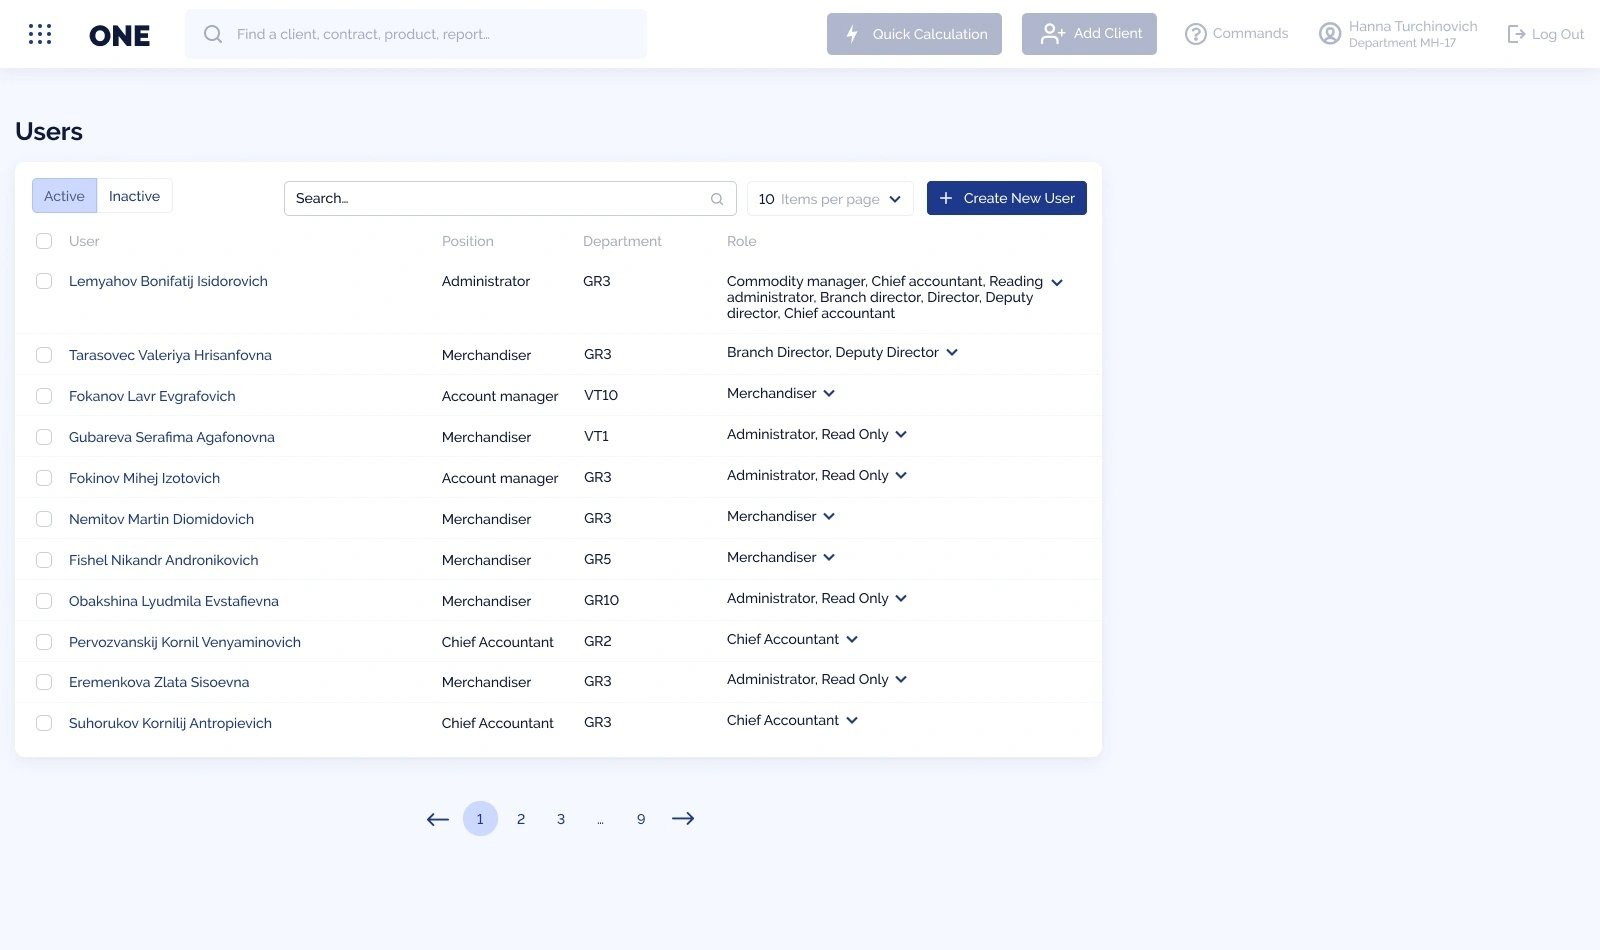Check the box for Nemitov Martin Diomidovich
This screenshot has width=1600, height=950.
(x=44, y=519)
